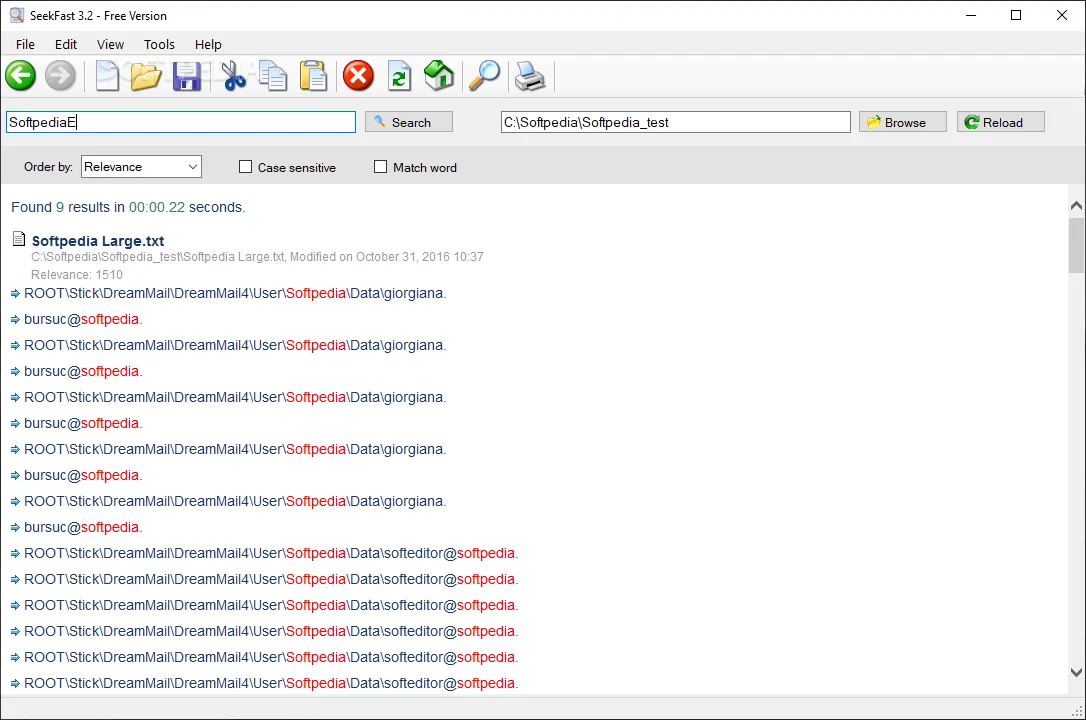Image resolution: width=1086 pixels, height=720 pixels.
Task: Click the Print printer icon
Action: click(531, 75)
